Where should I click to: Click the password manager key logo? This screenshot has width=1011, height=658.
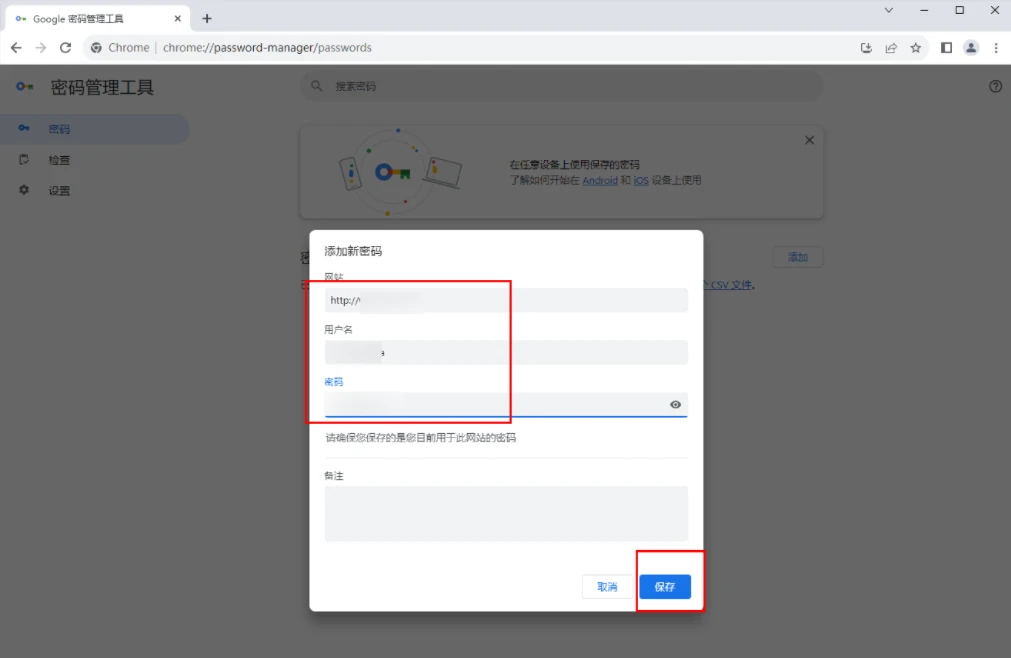coord(25,87)
